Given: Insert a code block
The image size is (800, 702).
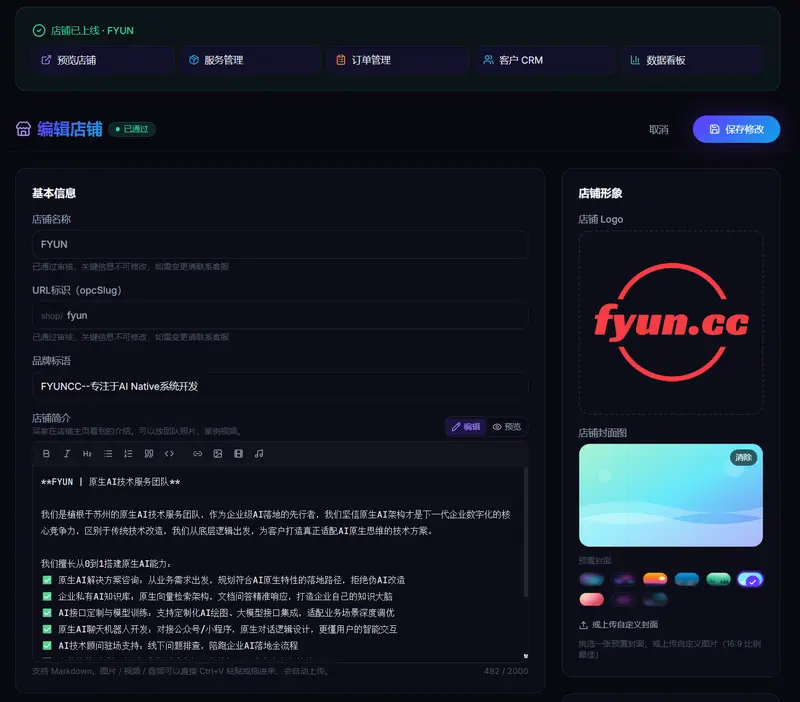Looking at the screenshot, I should pos(169,454).
